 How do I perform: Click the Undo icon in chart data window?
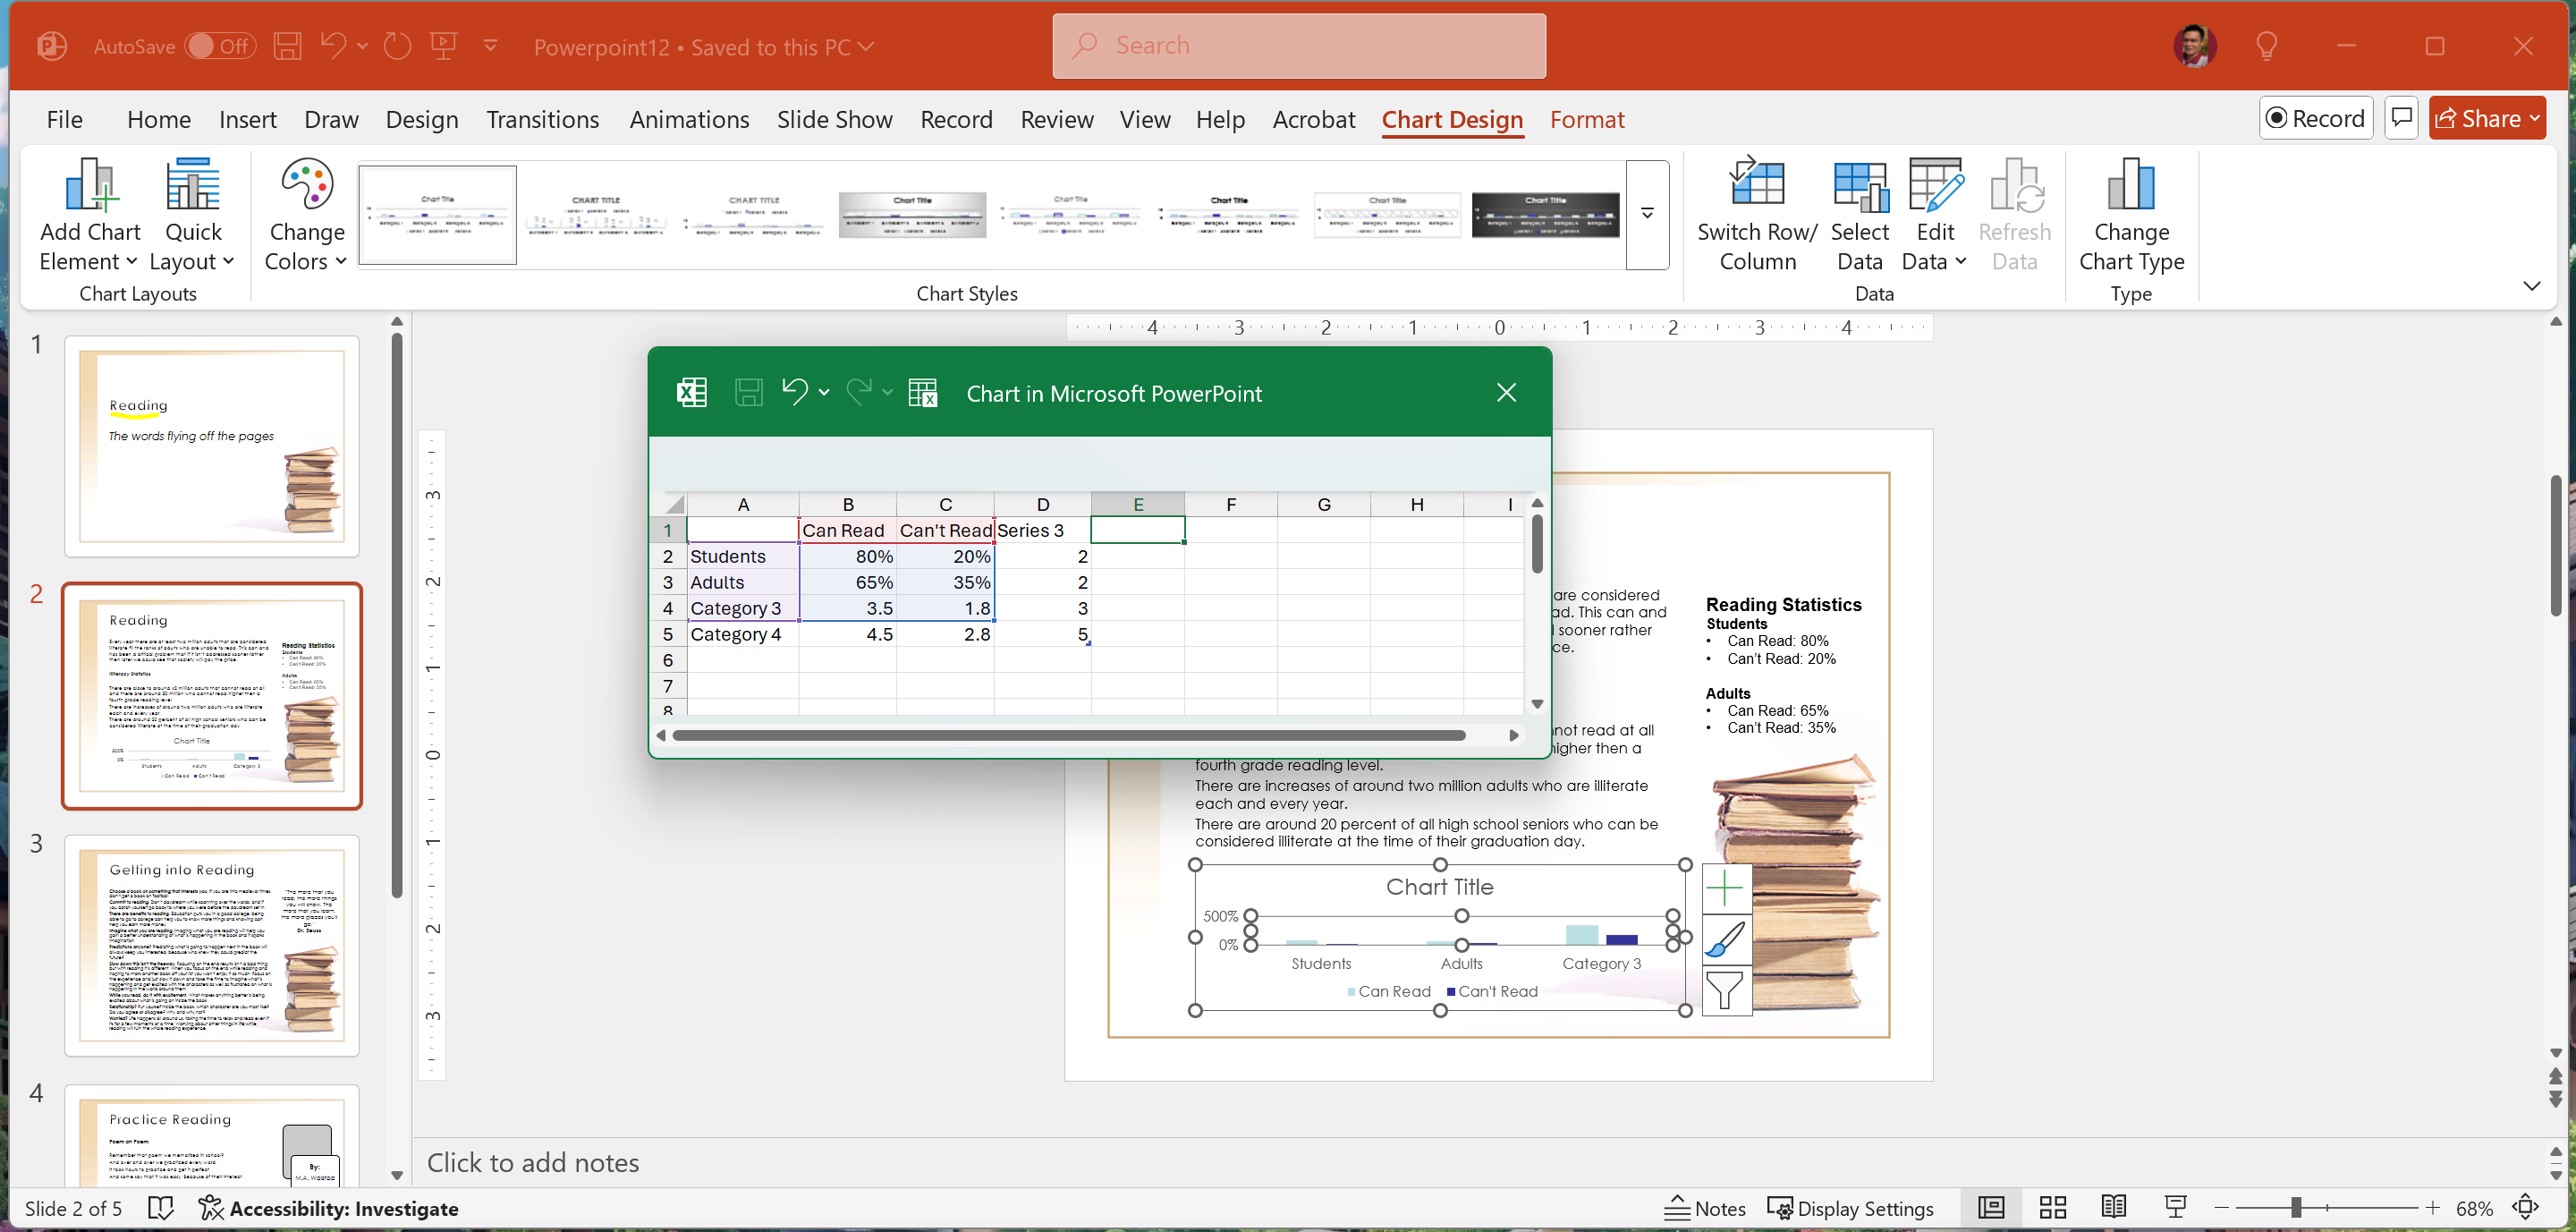(795, 391)
